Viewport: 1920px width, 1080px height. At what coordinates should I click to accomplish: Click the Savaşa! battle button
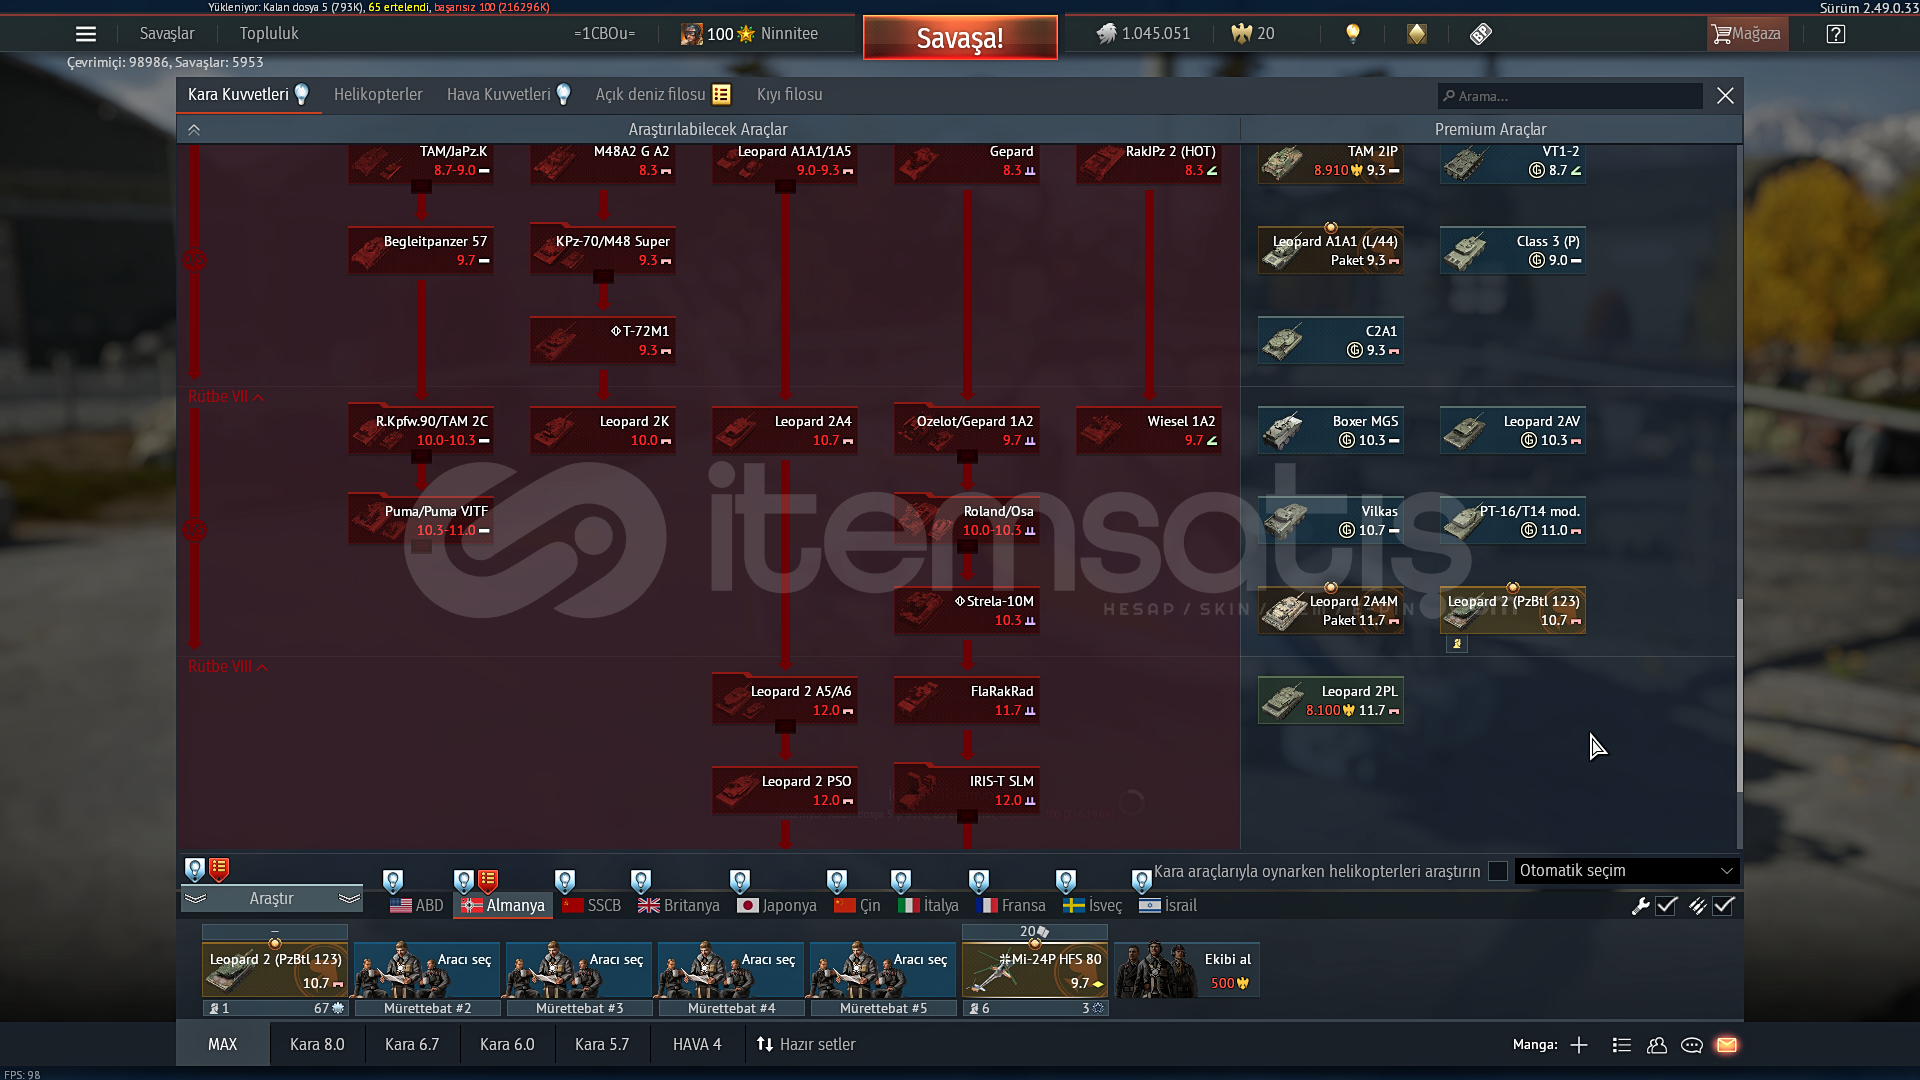(960, 38)
